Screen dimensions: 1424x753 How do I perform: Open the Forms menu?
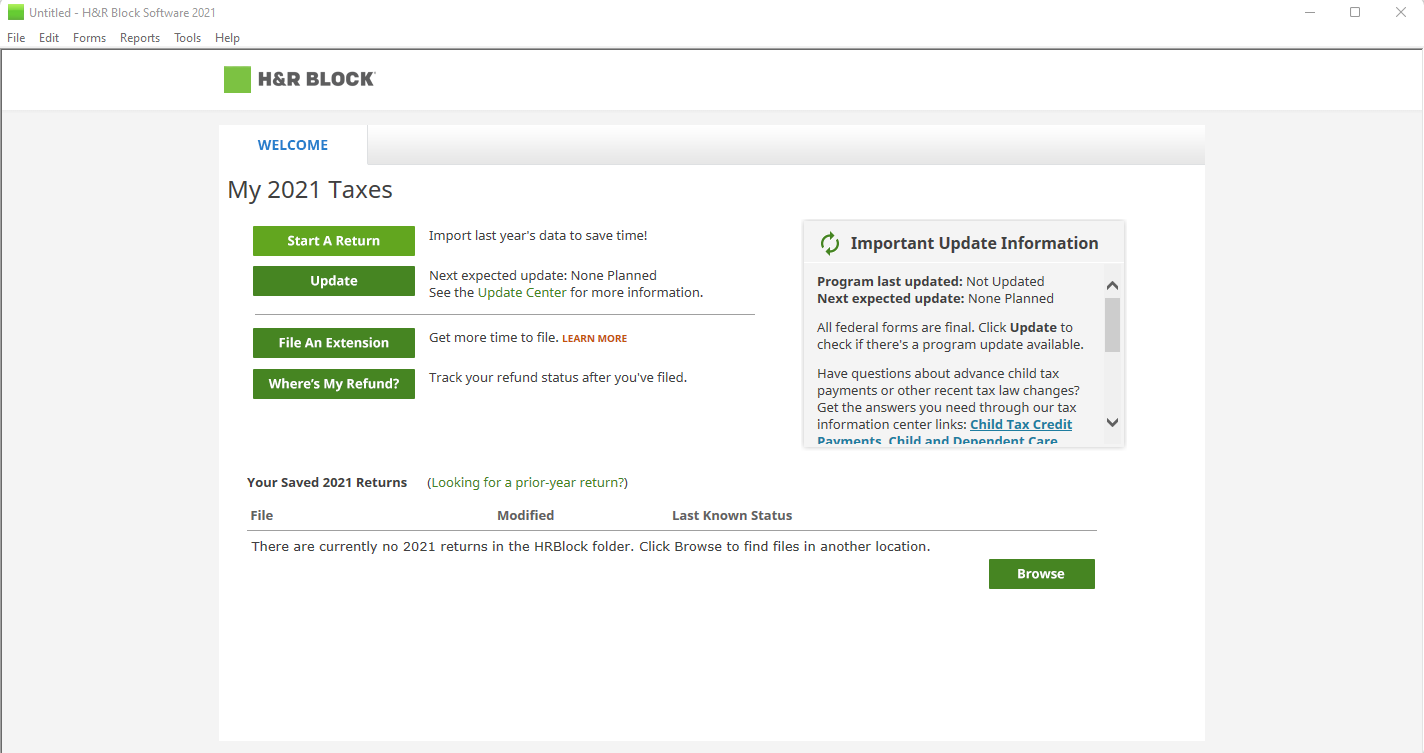click(89, 37)
